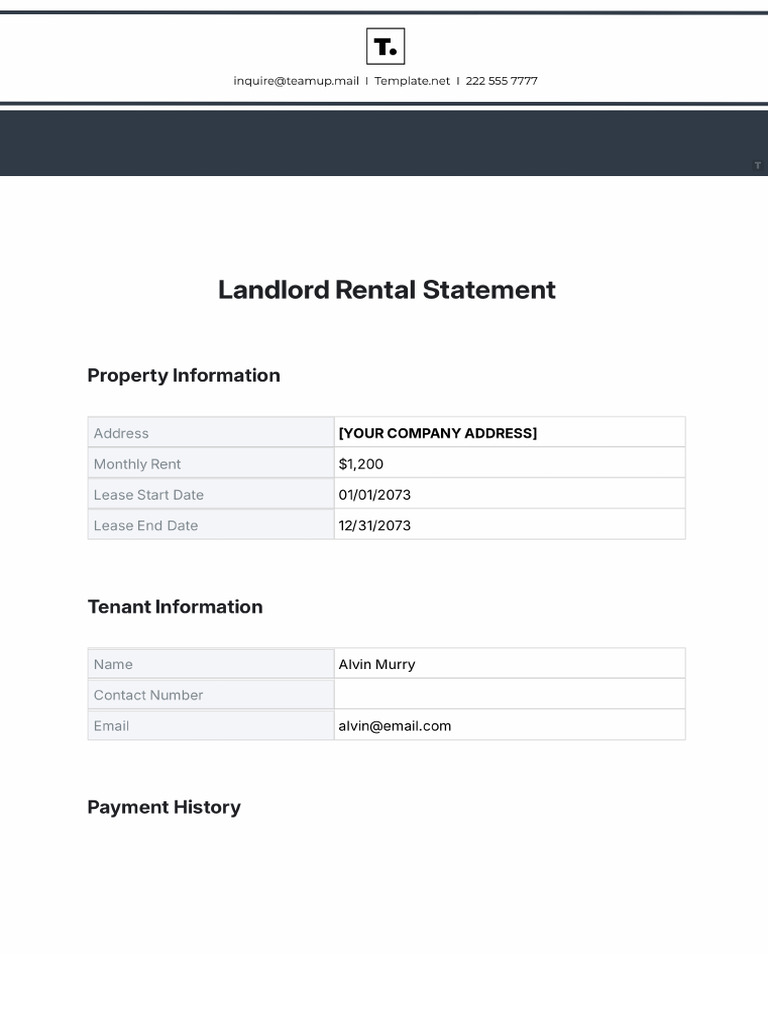Select the lease start date 01/01/2073
768x1024 pixels.
click(x=375, y=495)
